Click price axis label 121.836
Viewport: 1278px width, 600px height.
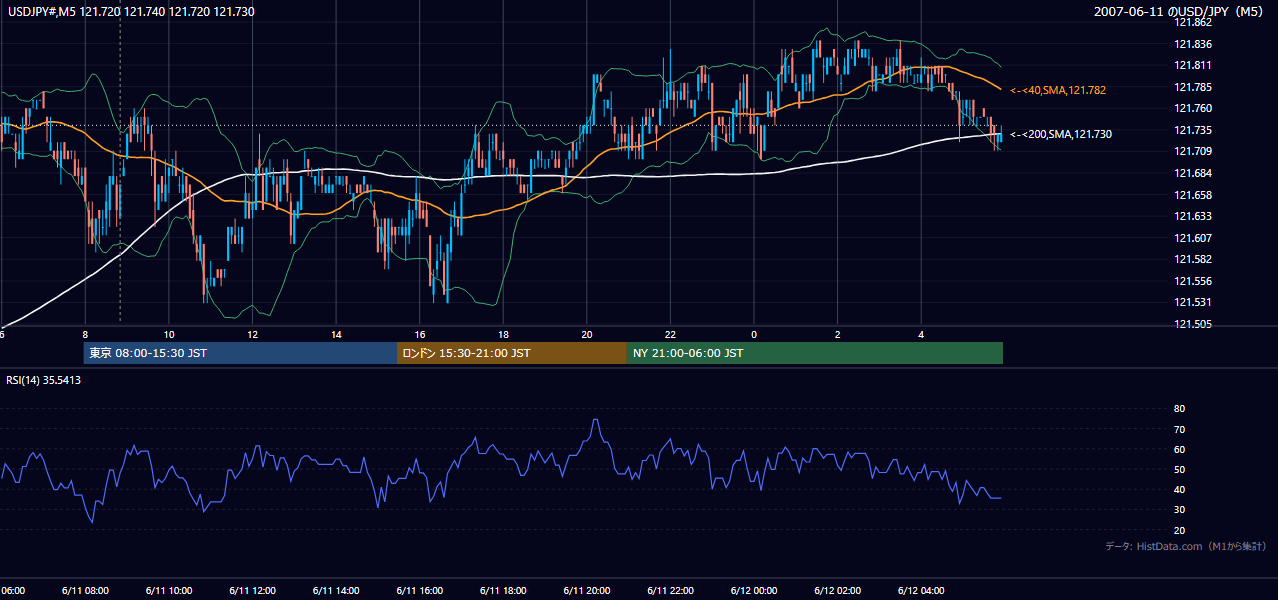point(1192,44)
